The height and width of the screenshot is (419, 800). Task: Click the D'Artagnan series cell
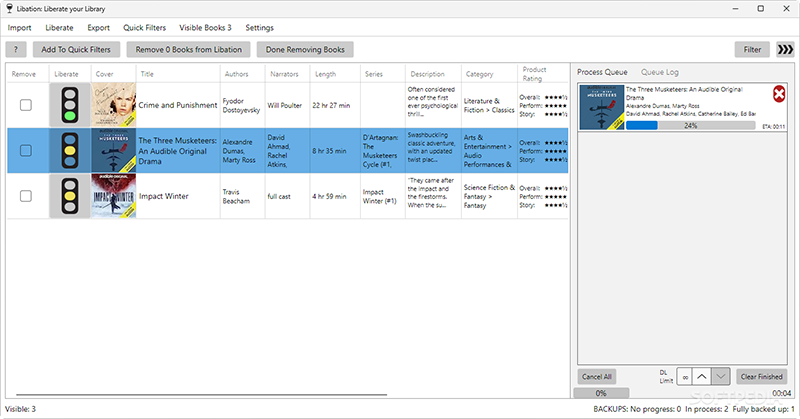tap(381, 151)
